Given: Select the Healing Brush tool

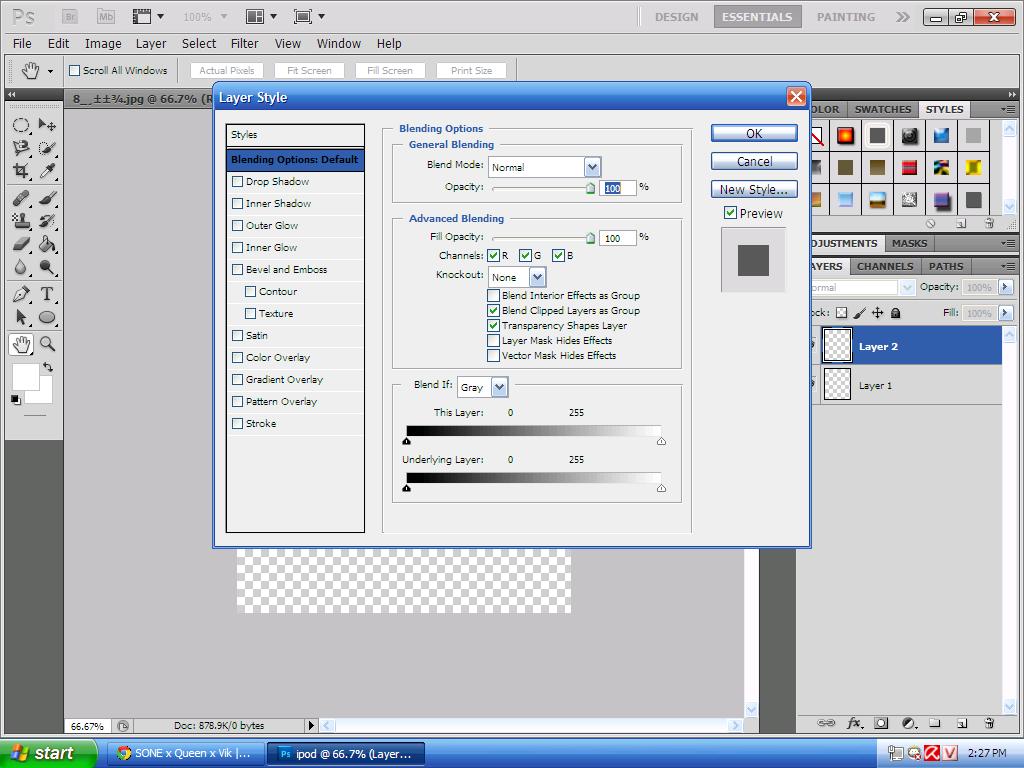Looking at the screenshot, I should tap(21, 198).
